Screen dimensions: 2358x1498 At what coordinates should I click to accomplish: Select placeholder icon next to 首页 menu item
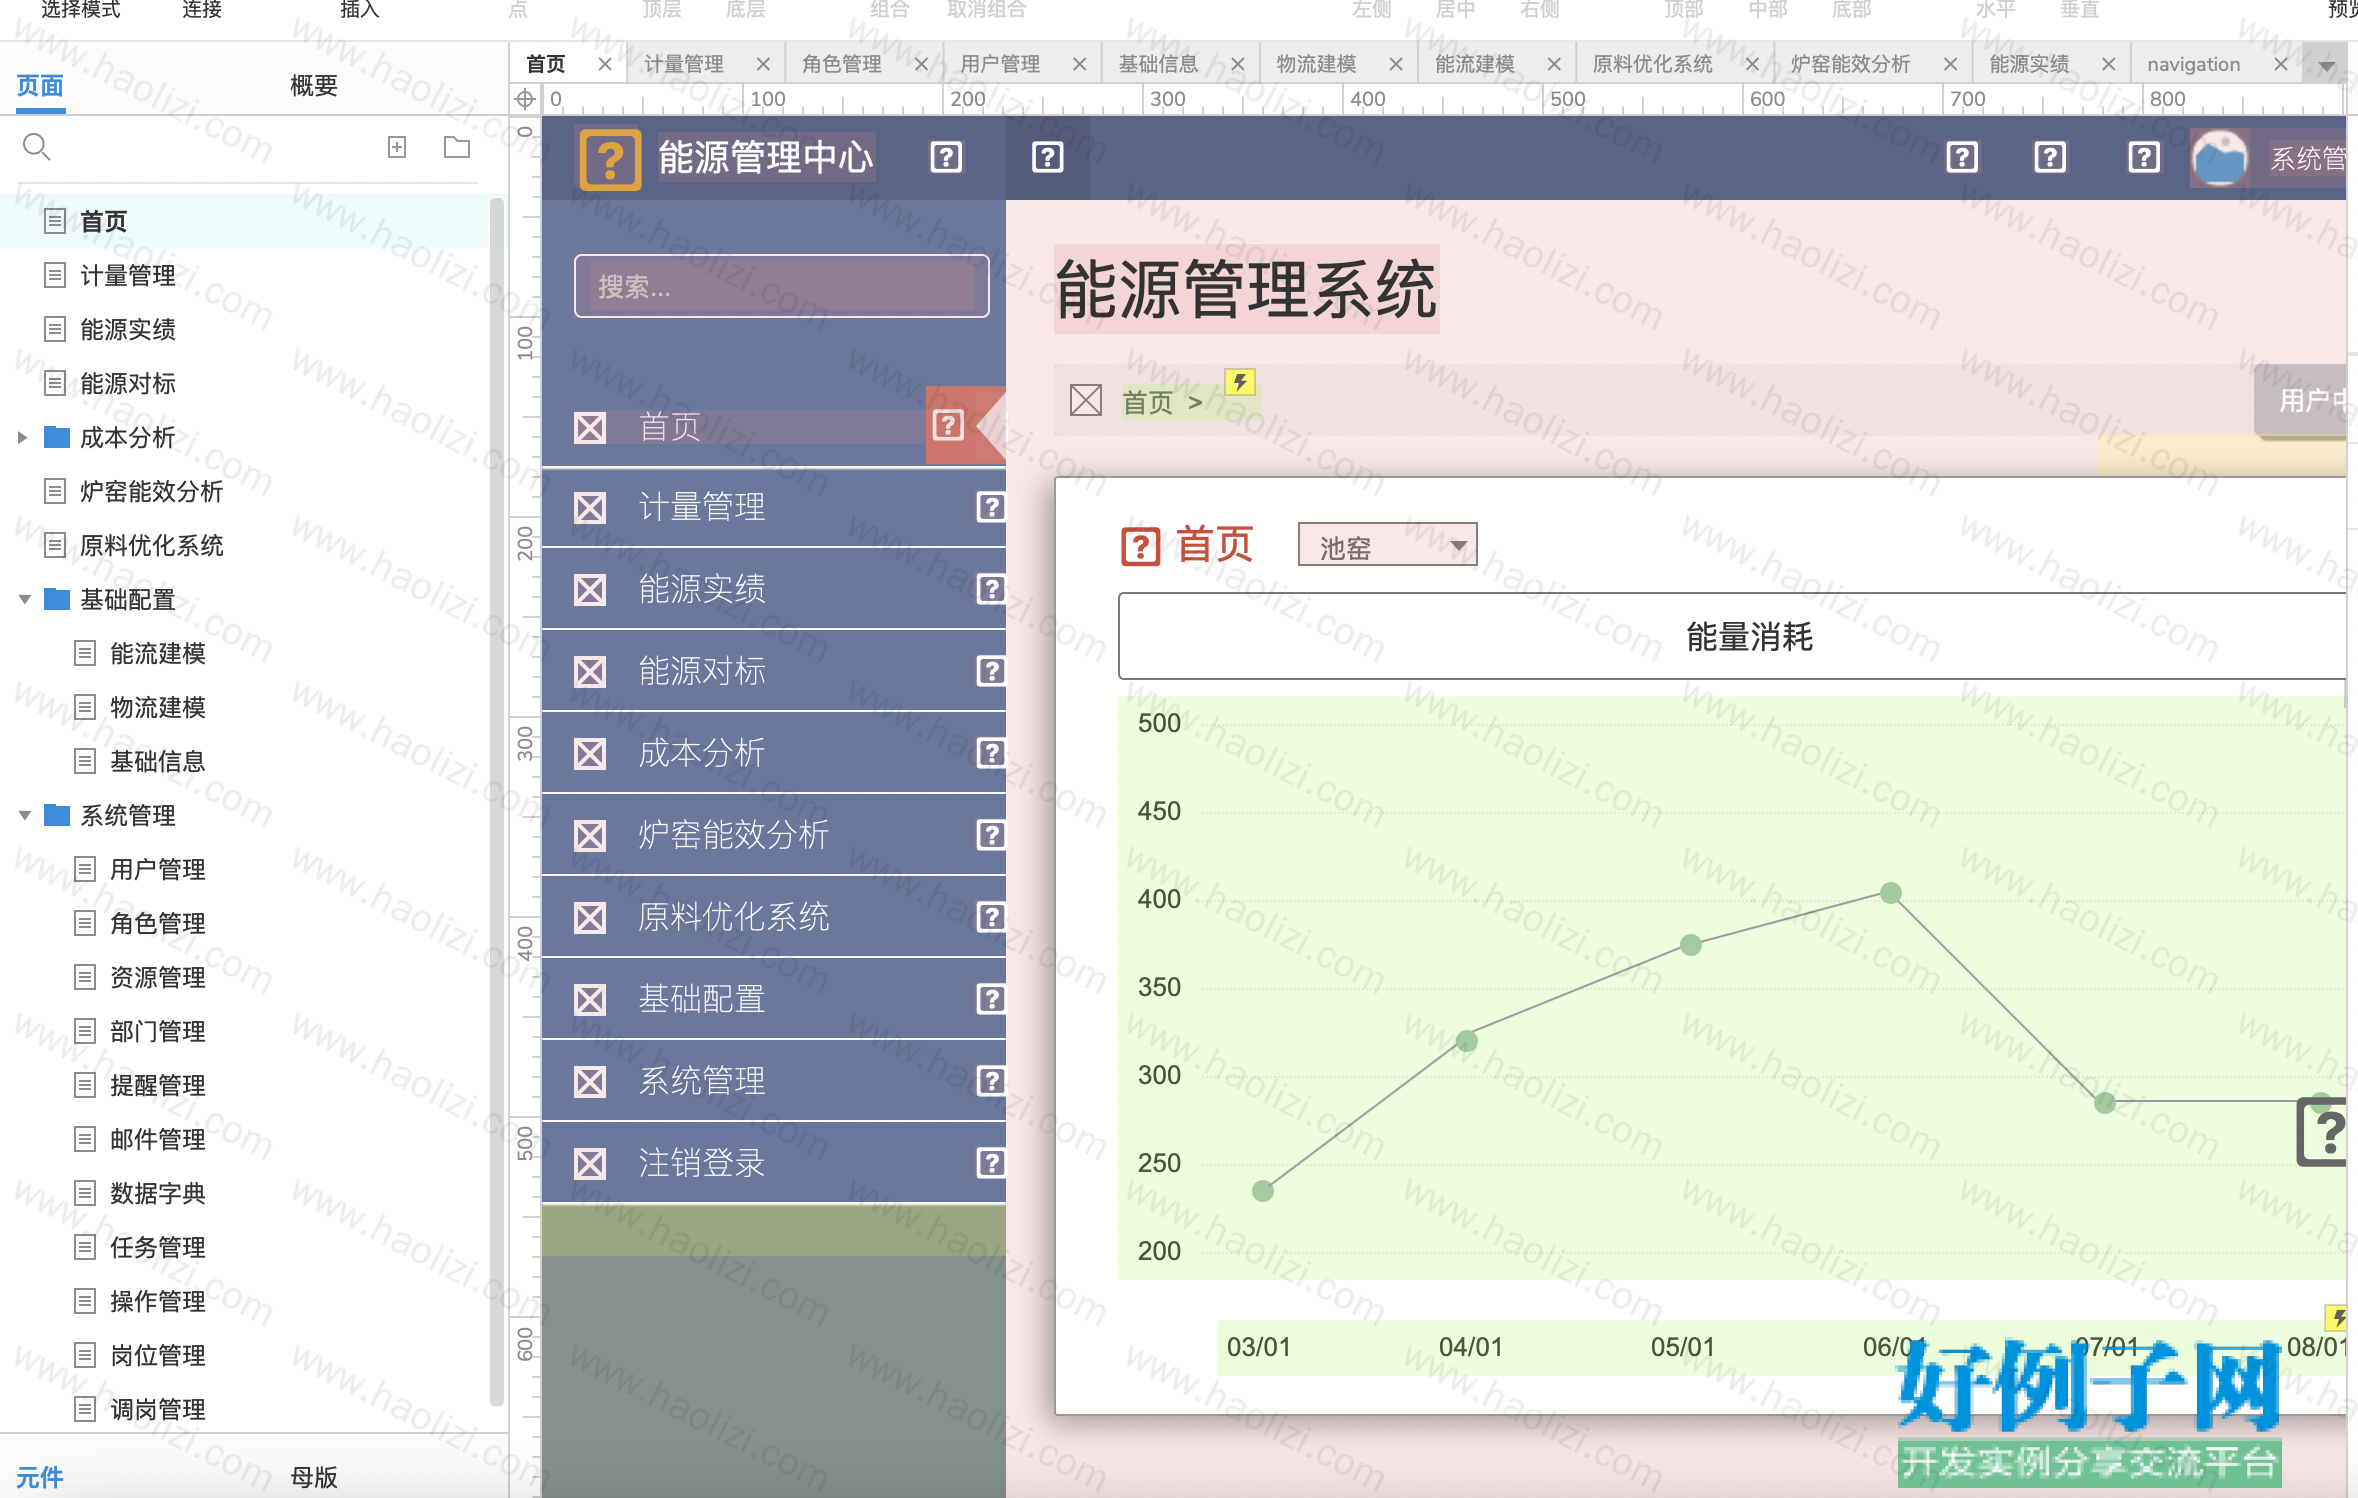click(x=590, y=428)
